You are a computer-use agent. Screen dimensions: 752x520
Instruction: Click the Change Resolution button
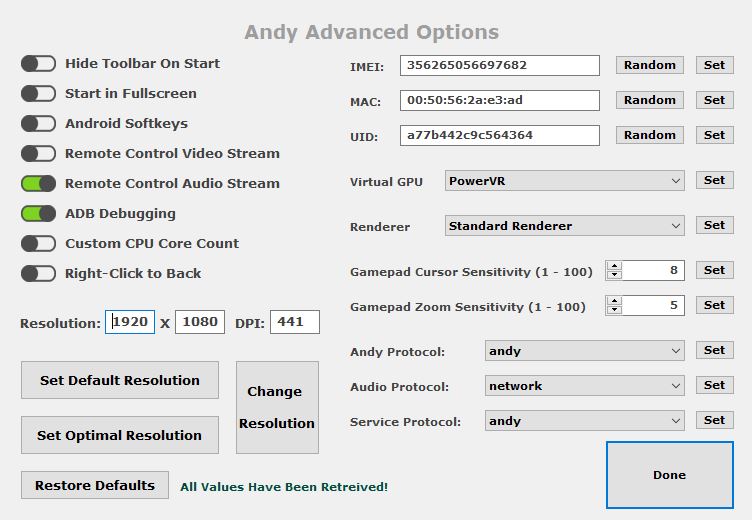277,407
